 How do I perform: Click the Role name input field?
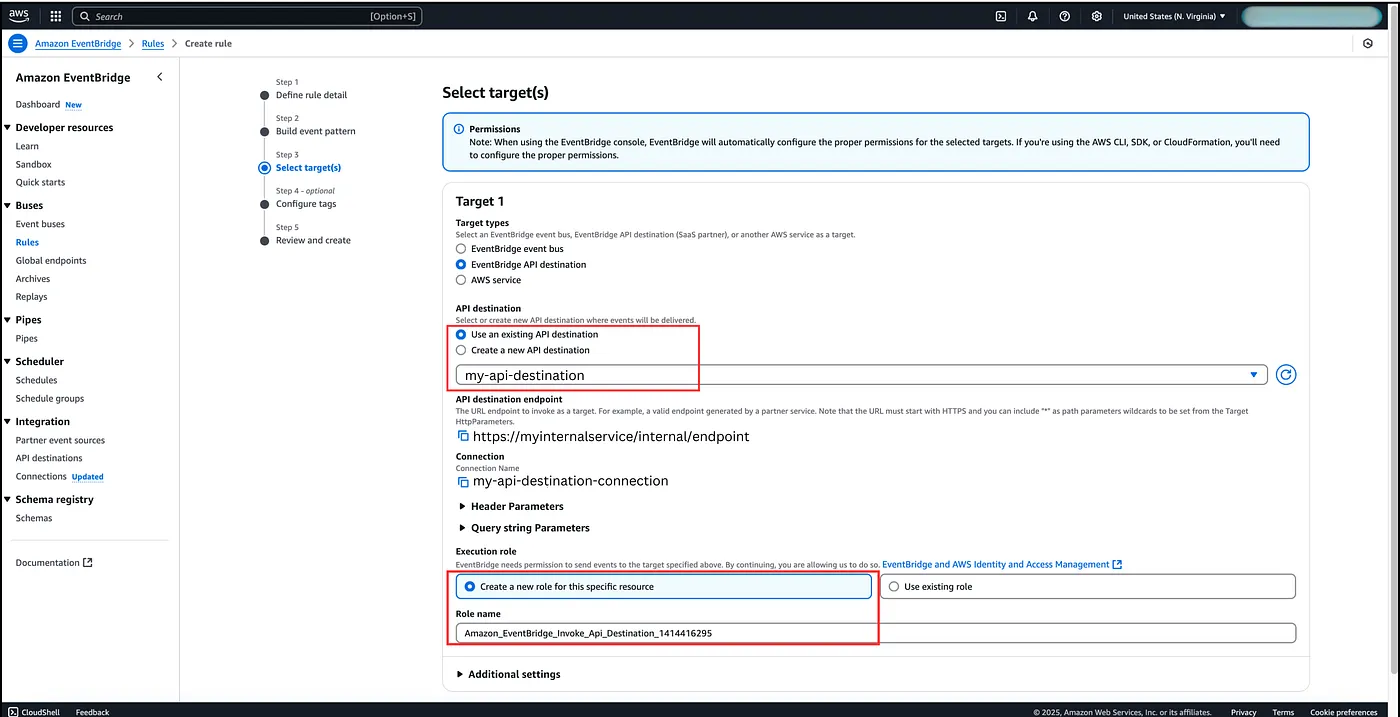click(876, 633)
